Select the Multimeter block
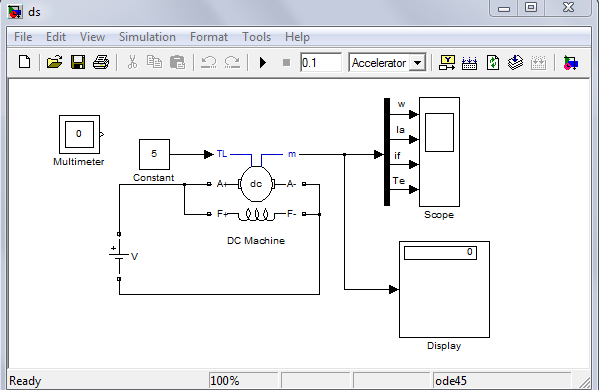The height and width of the screenshot is (390, 599). pos(79,134)
